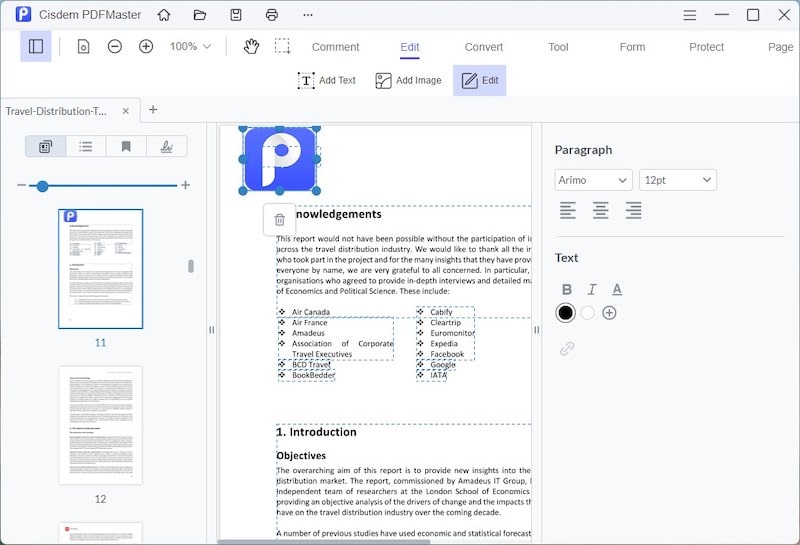Toggle Italic text formatting
The height and width of the screenshot is (545, 800).
click(x=592, y=289)
